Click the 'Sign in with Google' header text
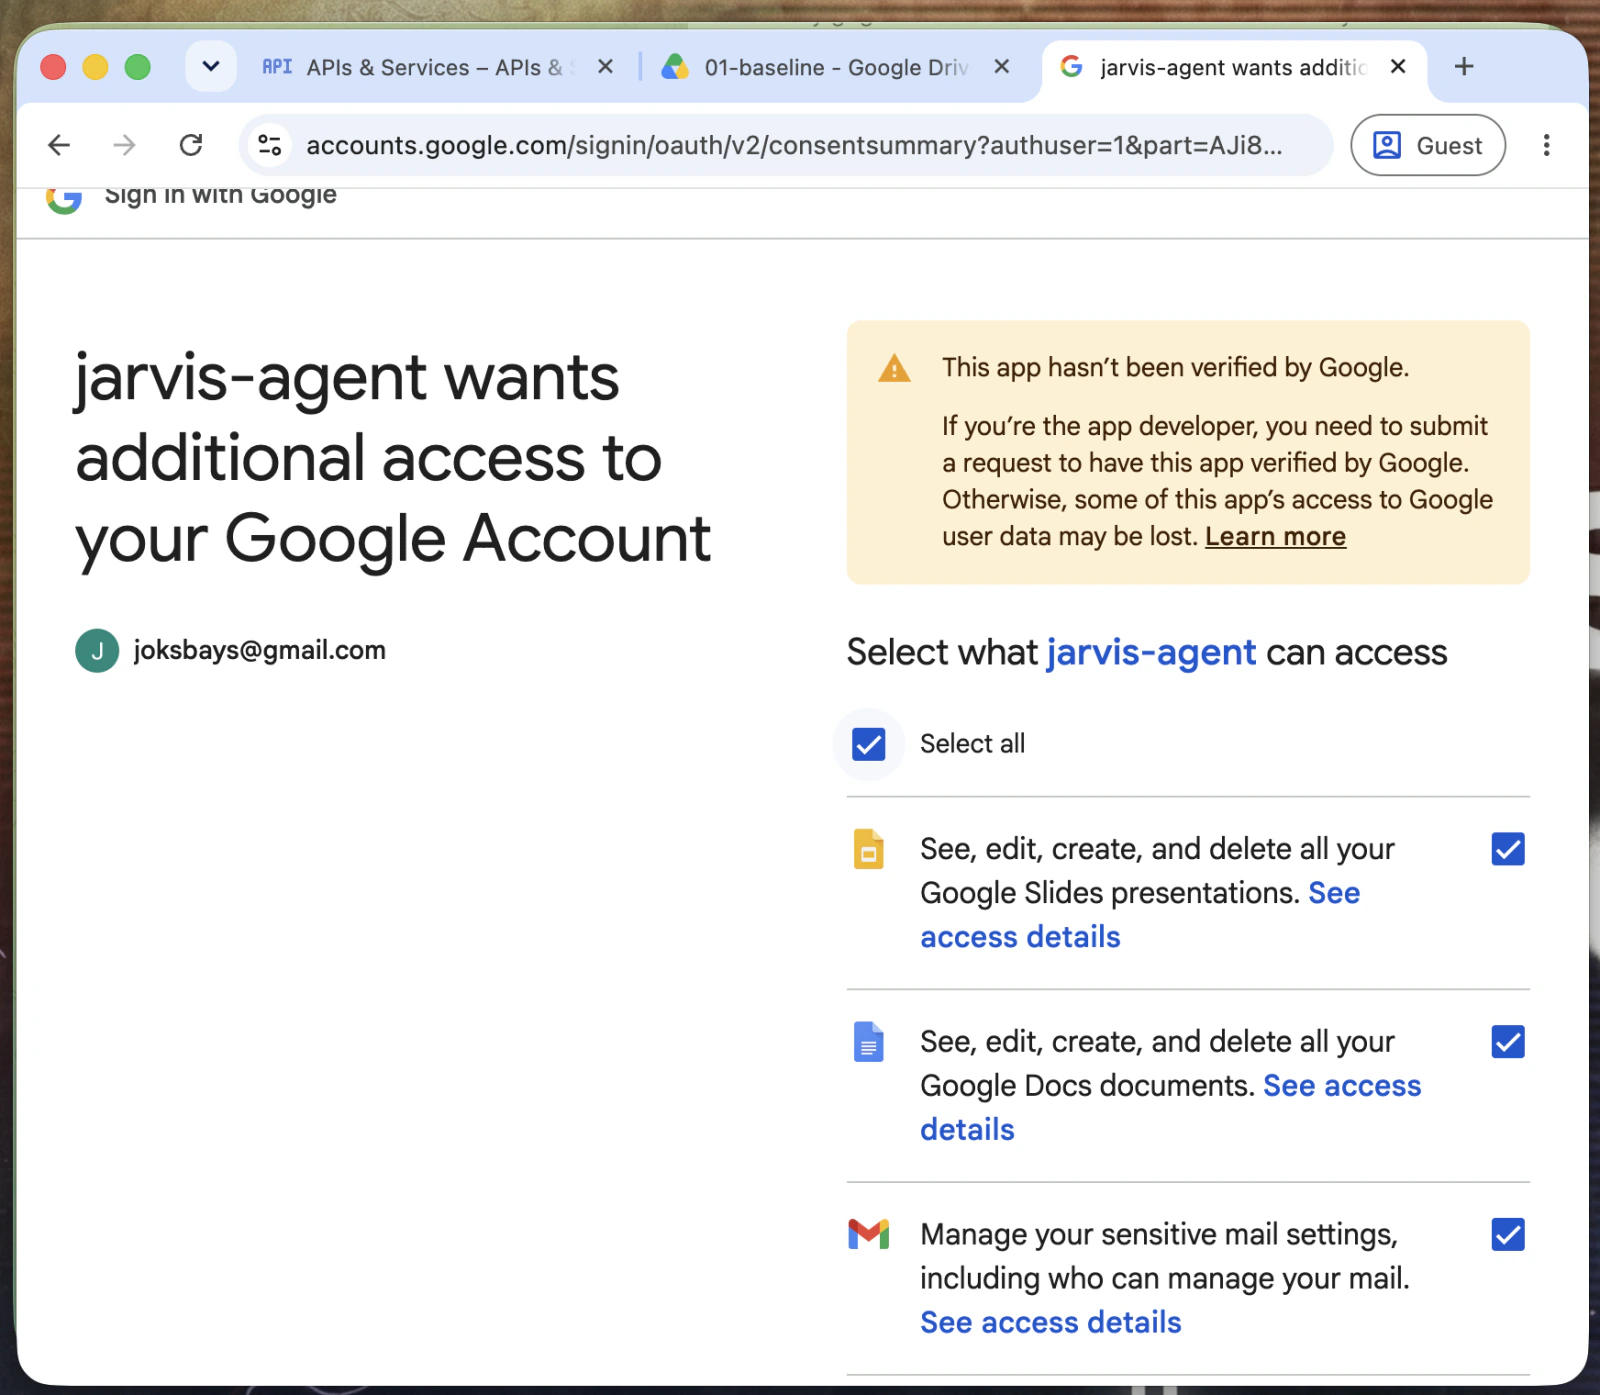Viewport: 1600px width, 1395px height. [220, 196]
